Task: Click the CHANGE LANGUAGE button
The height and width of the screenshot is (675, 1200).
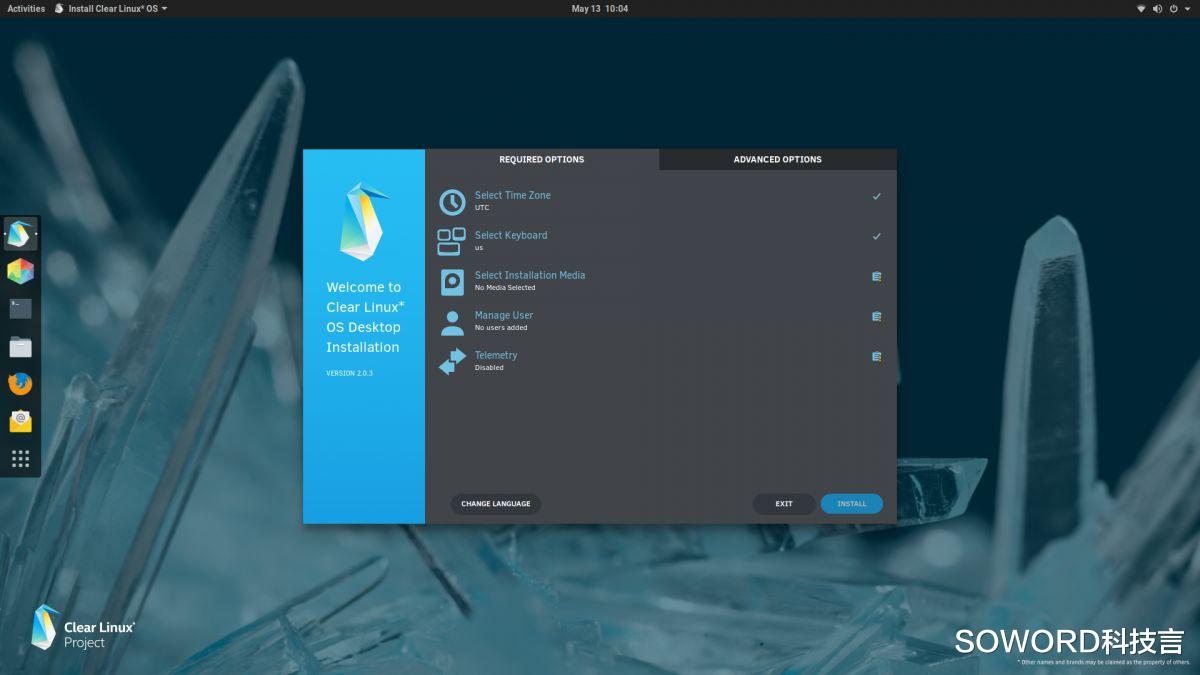Action: click(x=496, y=504)
